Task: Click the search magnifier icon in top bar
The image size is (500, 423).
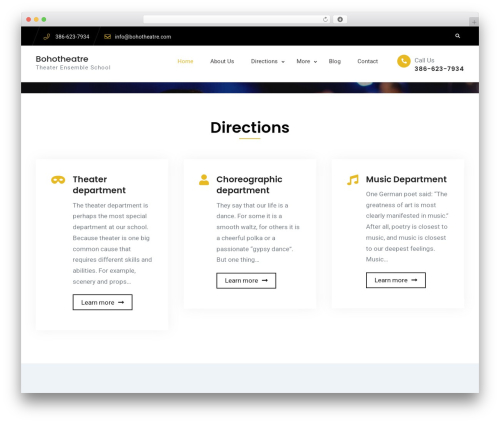Action: click(x=457, y=36)
